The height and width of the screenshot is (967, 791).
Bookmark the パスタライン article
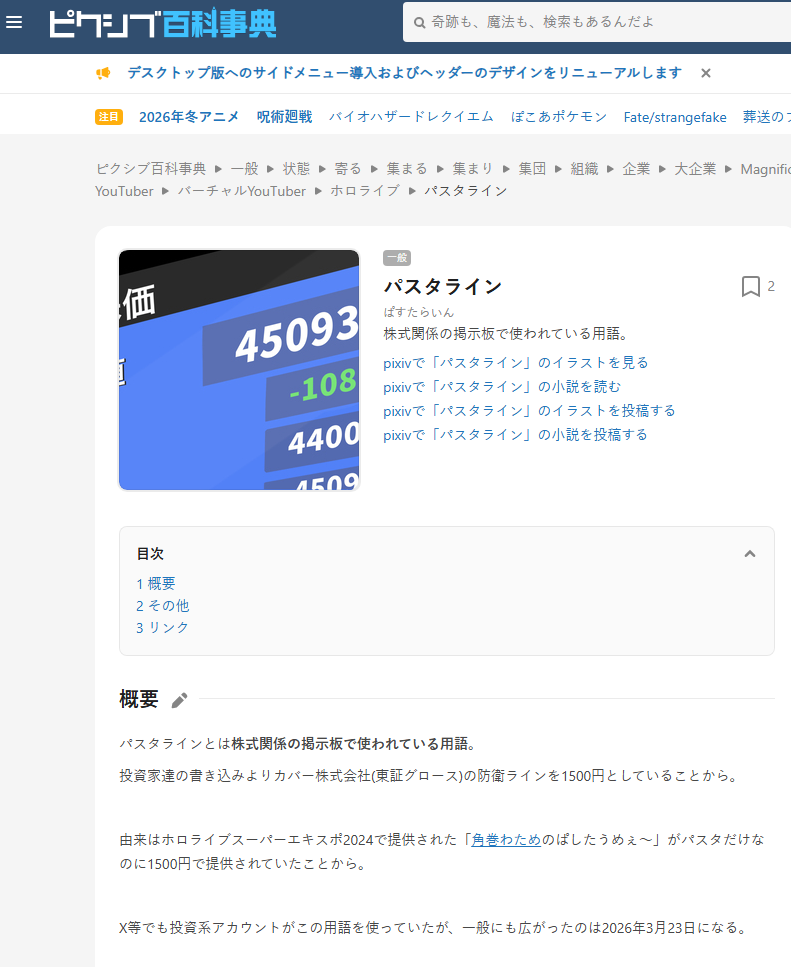click(751, 287)
